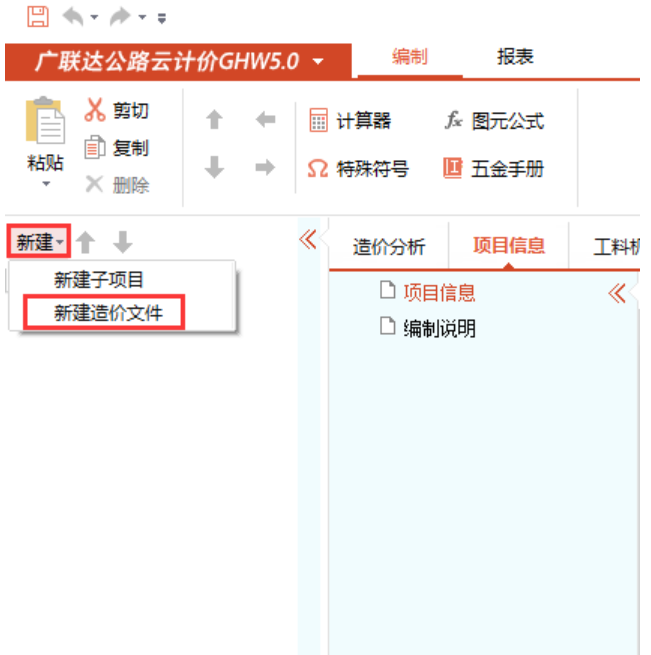Switch to the 造价分析 tab
This screenshot has width=651, height=655.
pos(389,246)
